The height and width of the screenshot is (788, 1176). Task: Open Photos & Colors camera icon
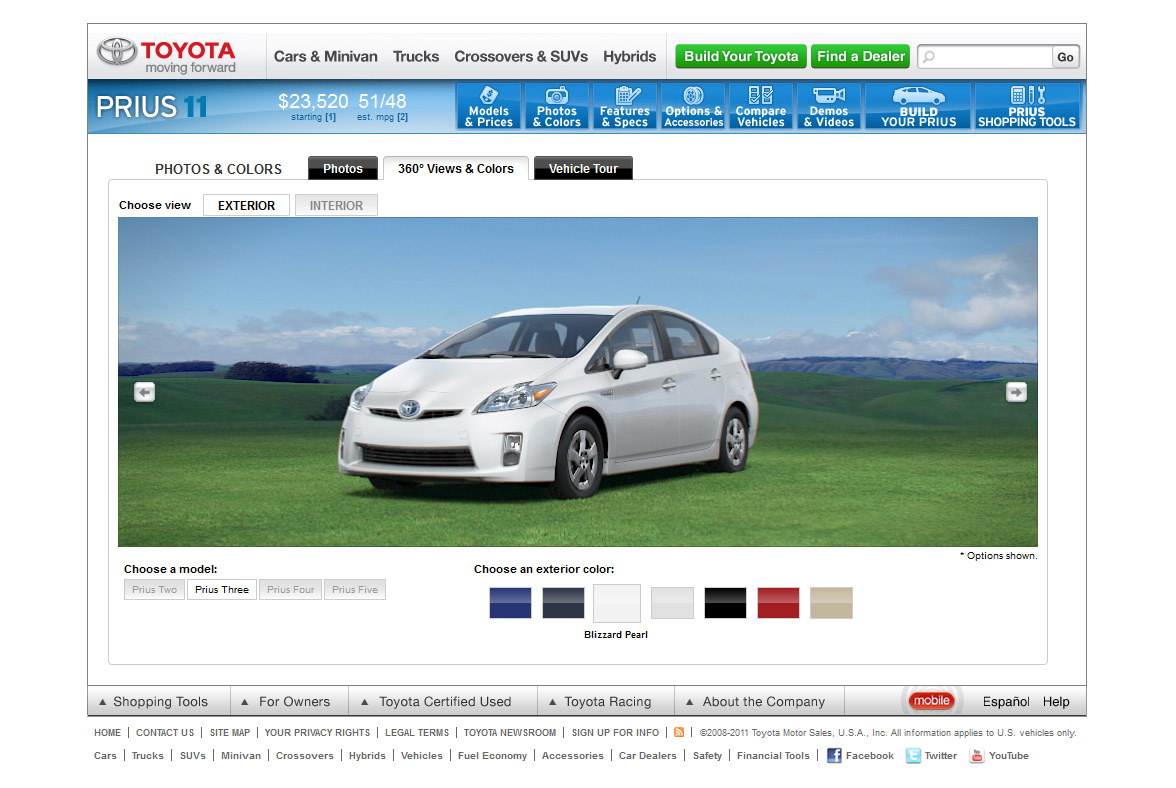556,96
